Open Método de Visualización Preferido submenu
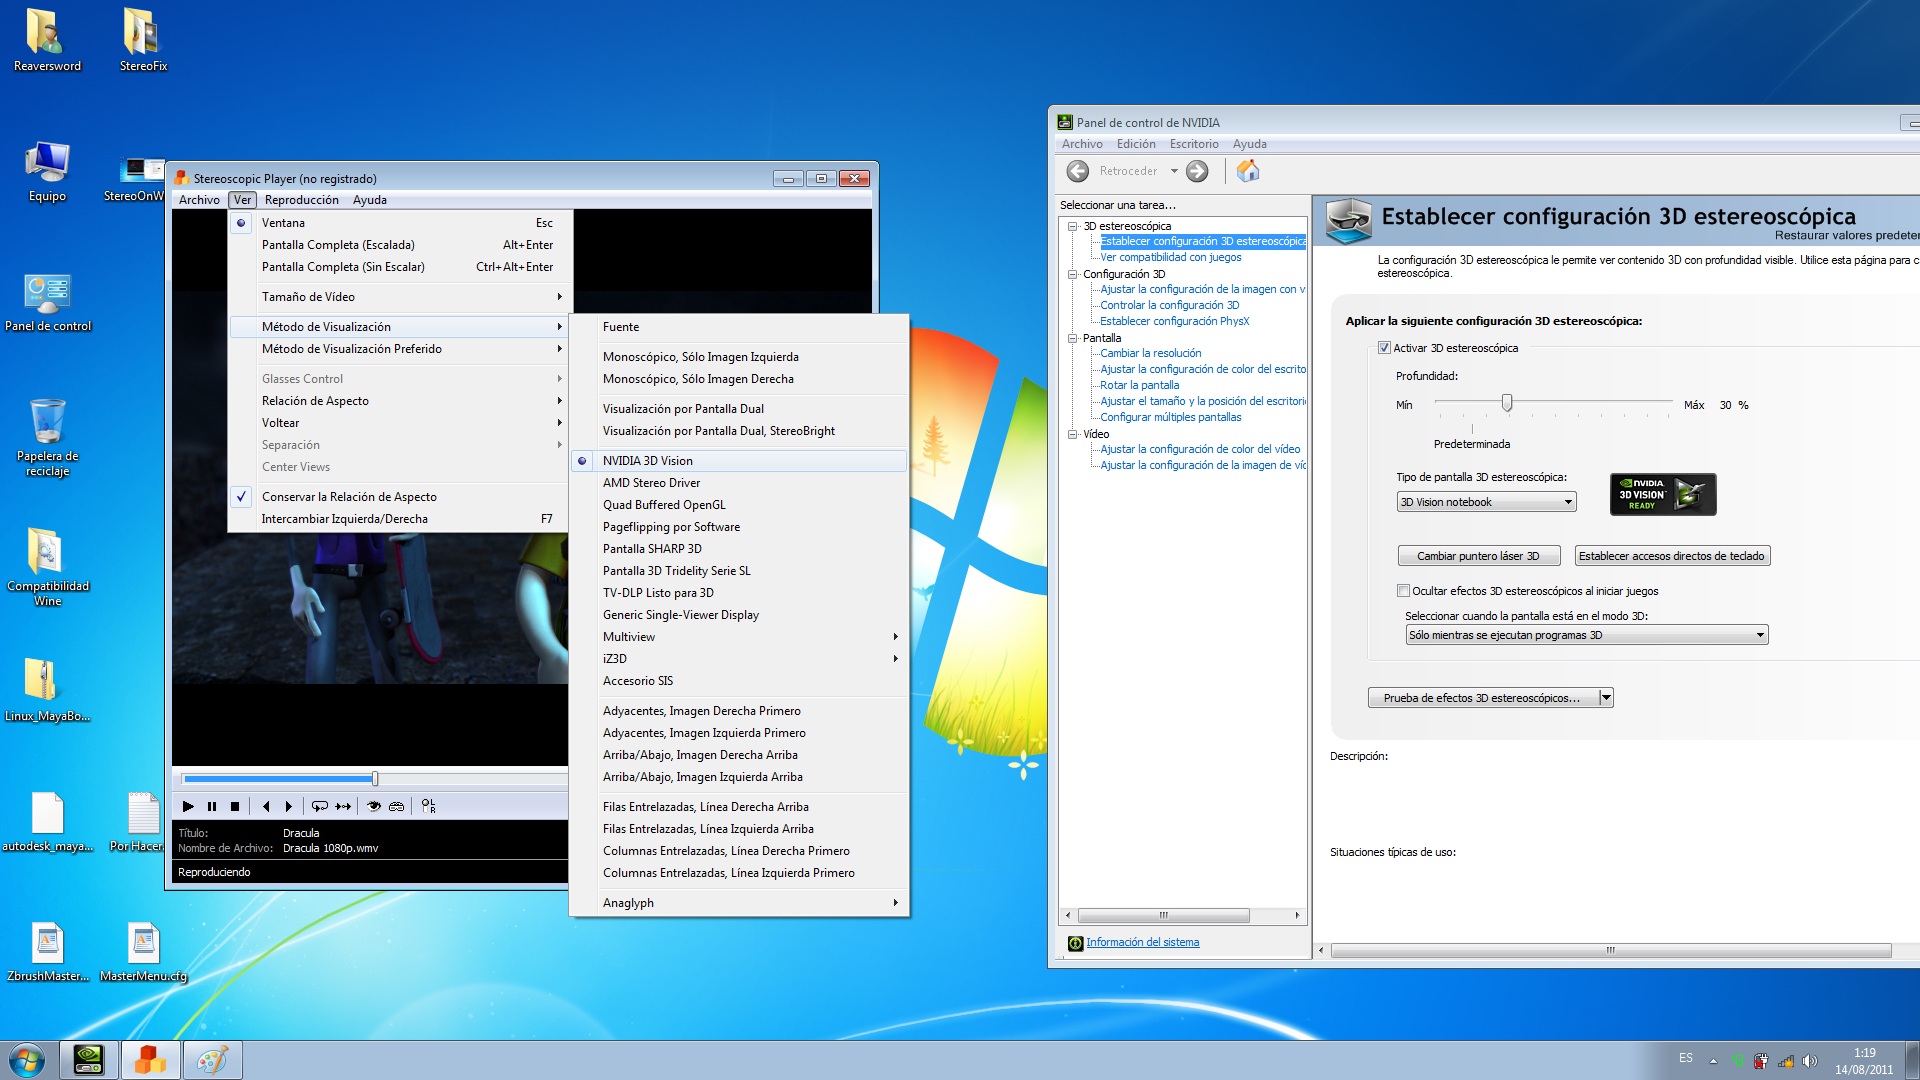1920x1080 pixels. click(400, 349)
